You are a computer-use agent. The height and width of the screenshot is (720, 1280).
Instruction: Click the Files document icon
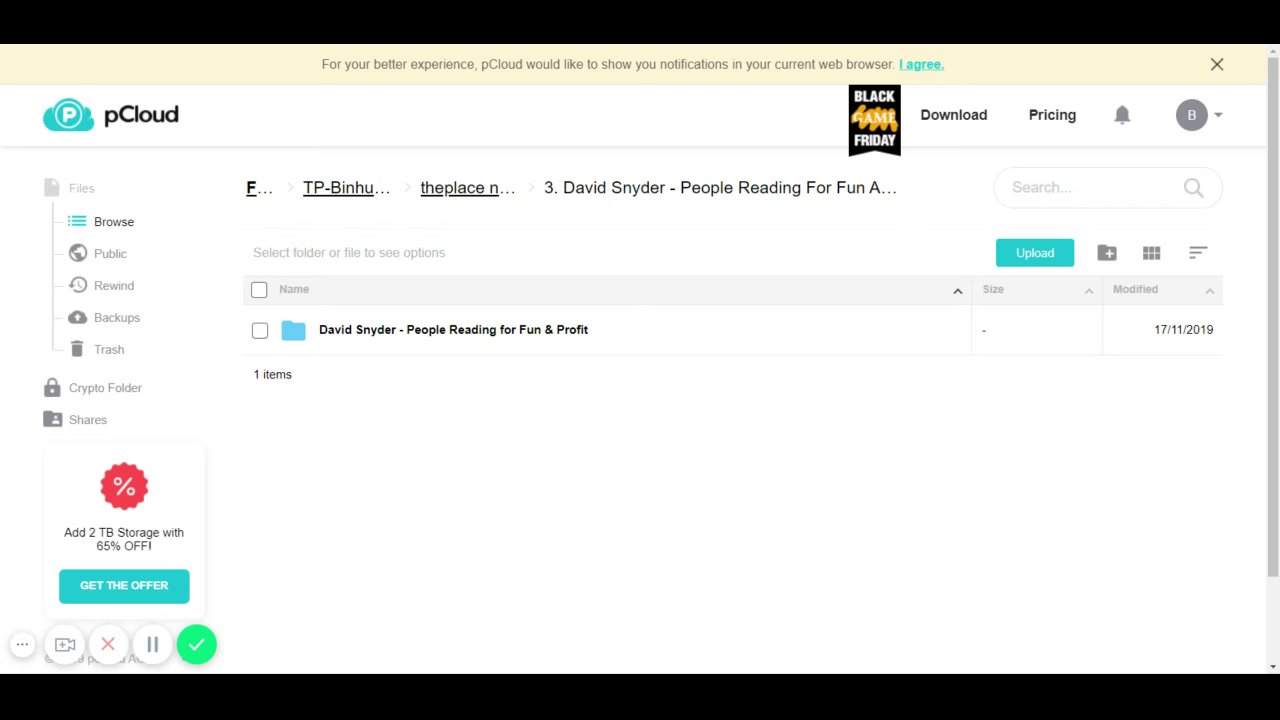click(52, 188)
